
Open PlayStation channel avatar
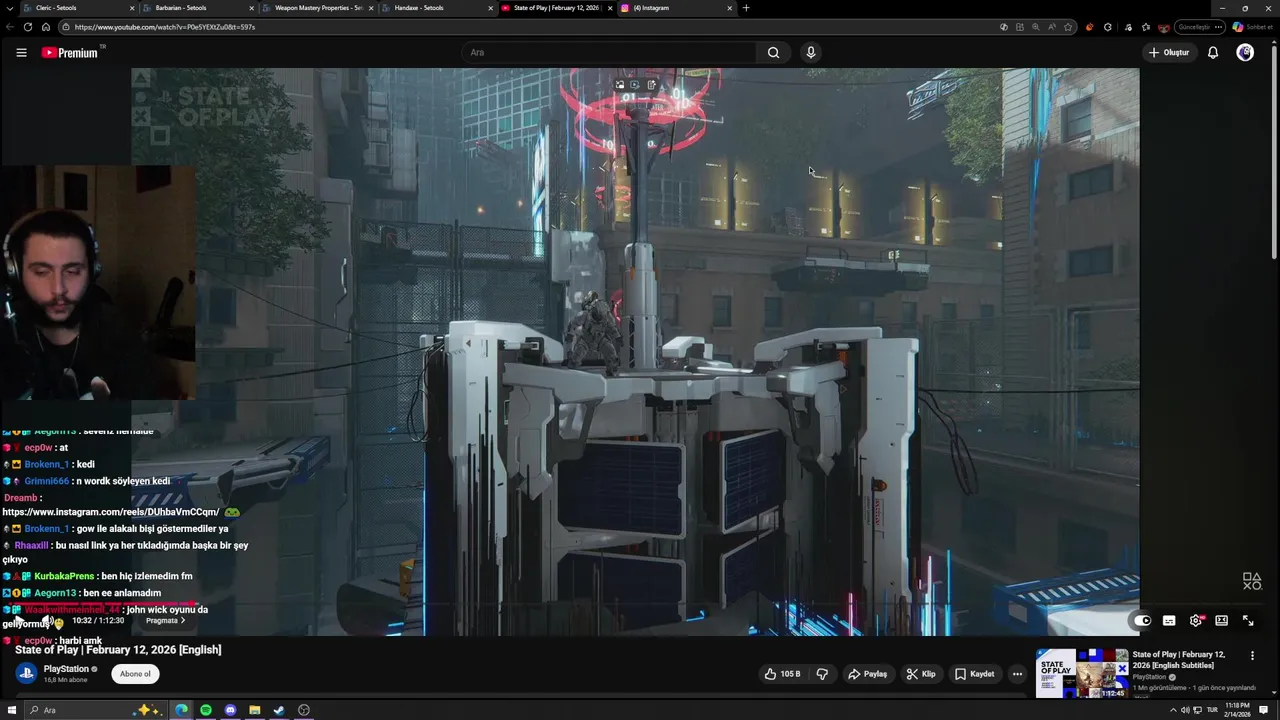26,674
